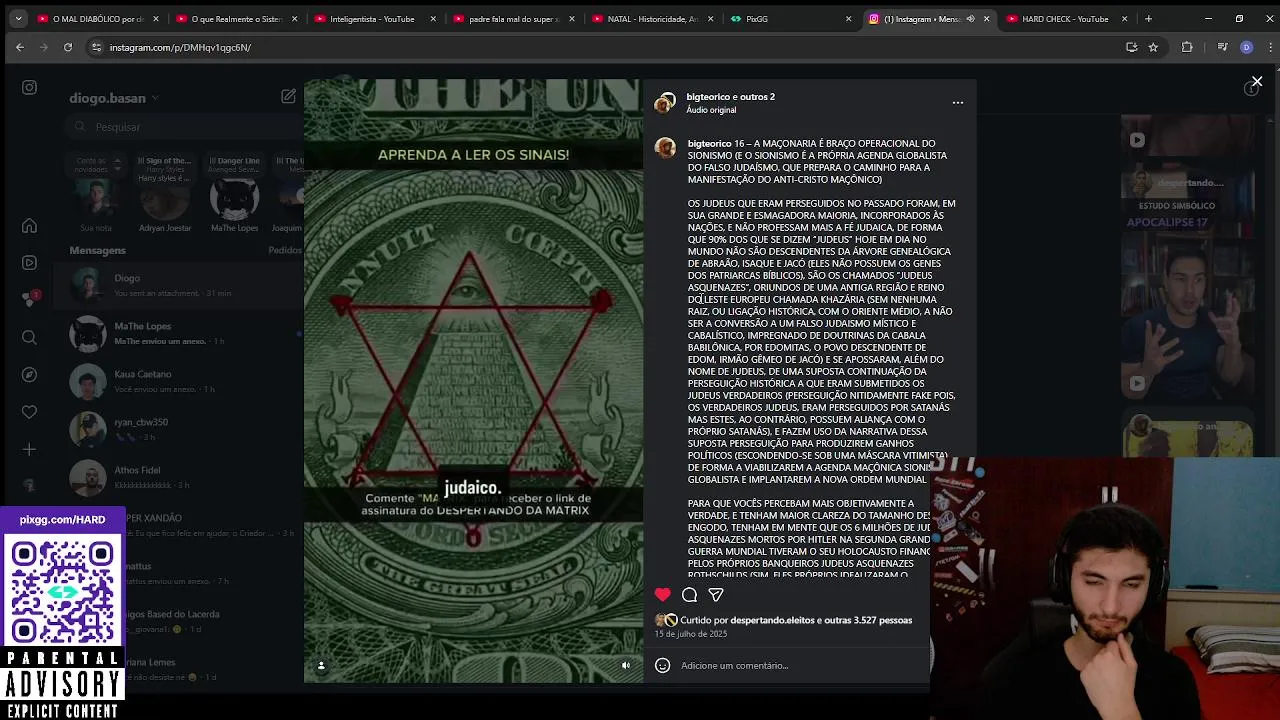The image size is (1280, 720).
Task: Open a new browser tab with plus
Action: tap(1148, 19)
